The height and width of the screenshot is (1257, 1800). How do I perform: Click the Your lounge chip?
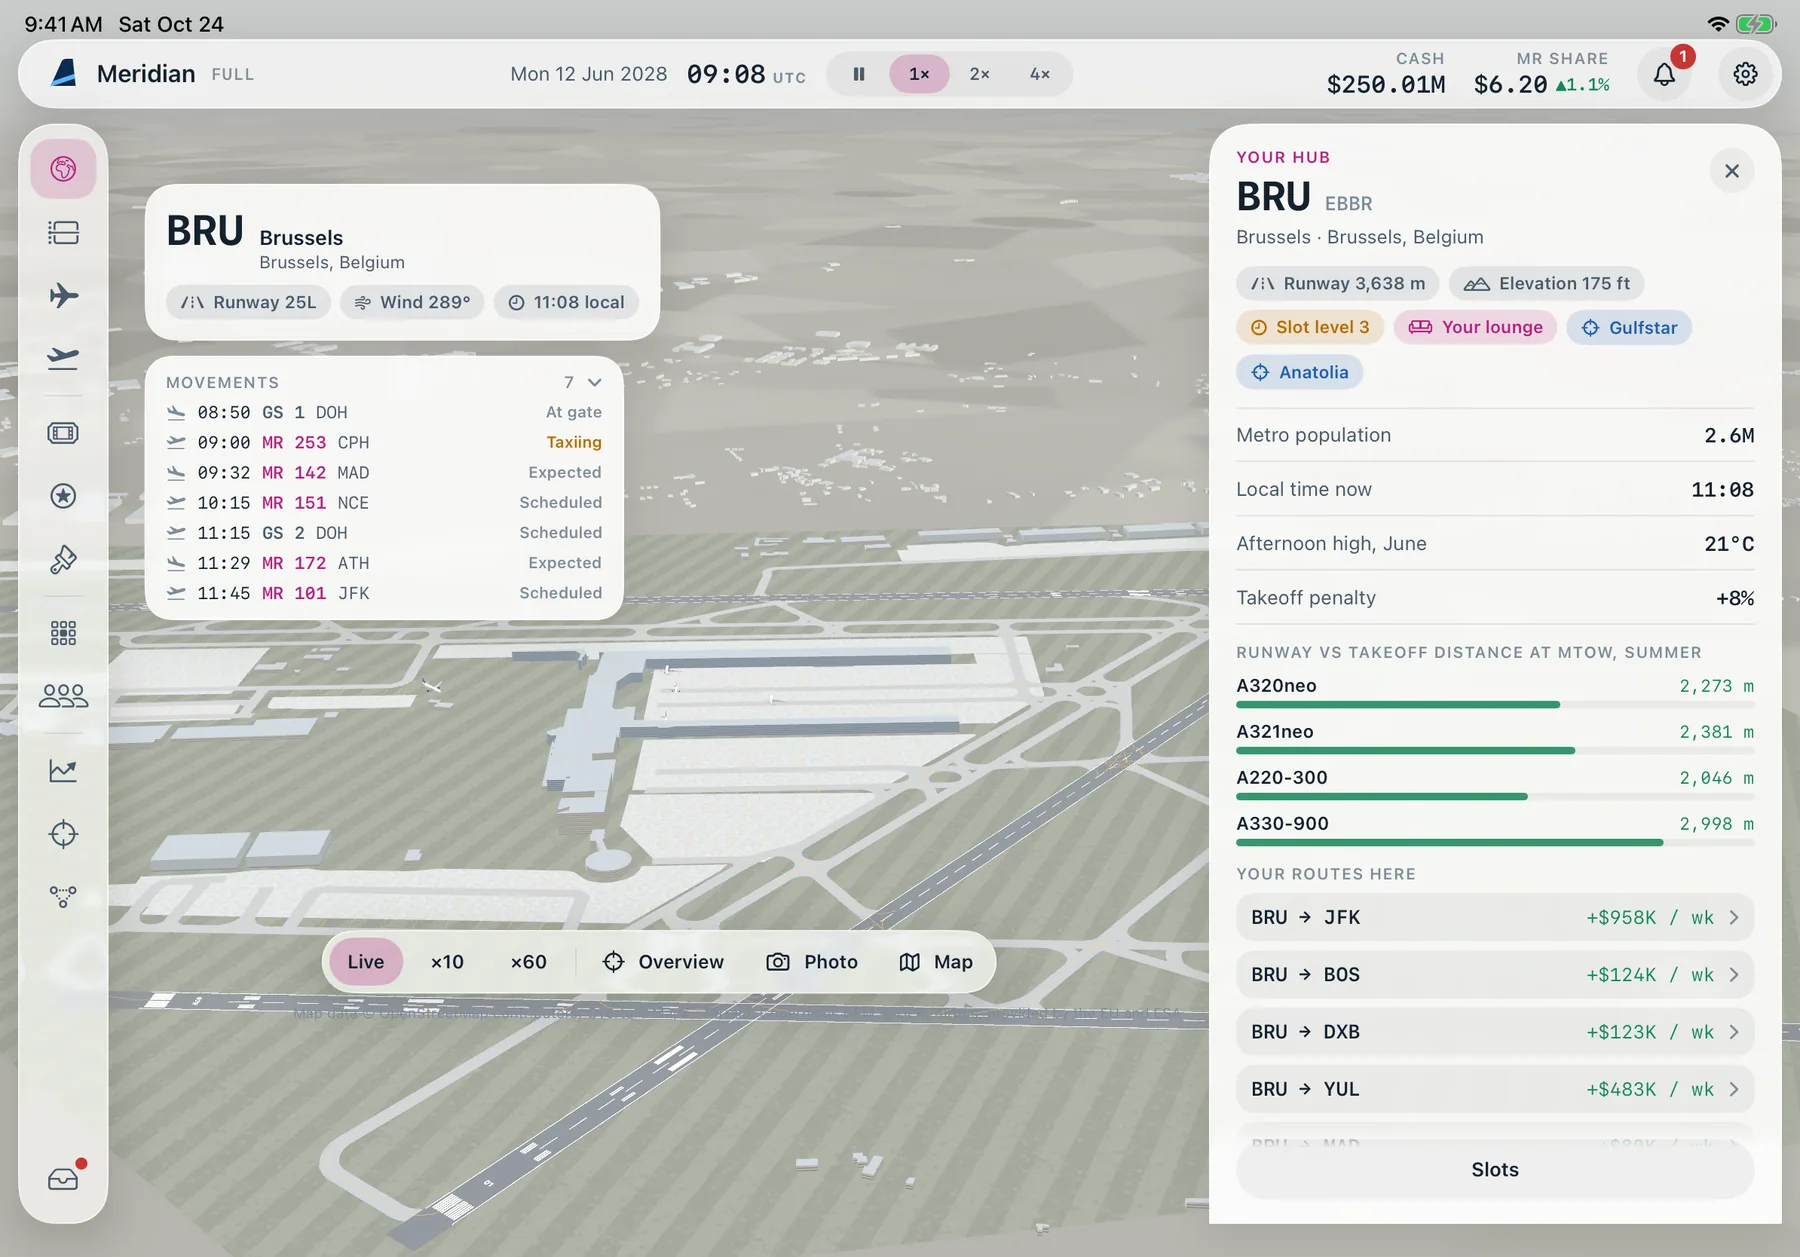tap(1475, 327)
